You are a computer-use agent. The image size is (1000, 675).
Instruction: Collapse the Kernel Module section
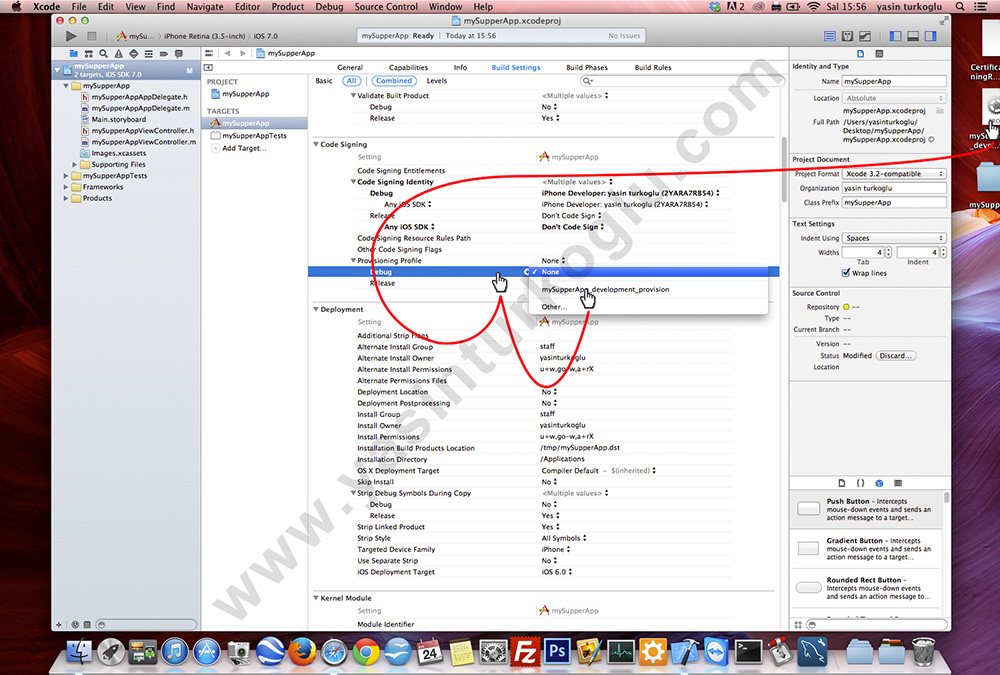click(316, 598)
